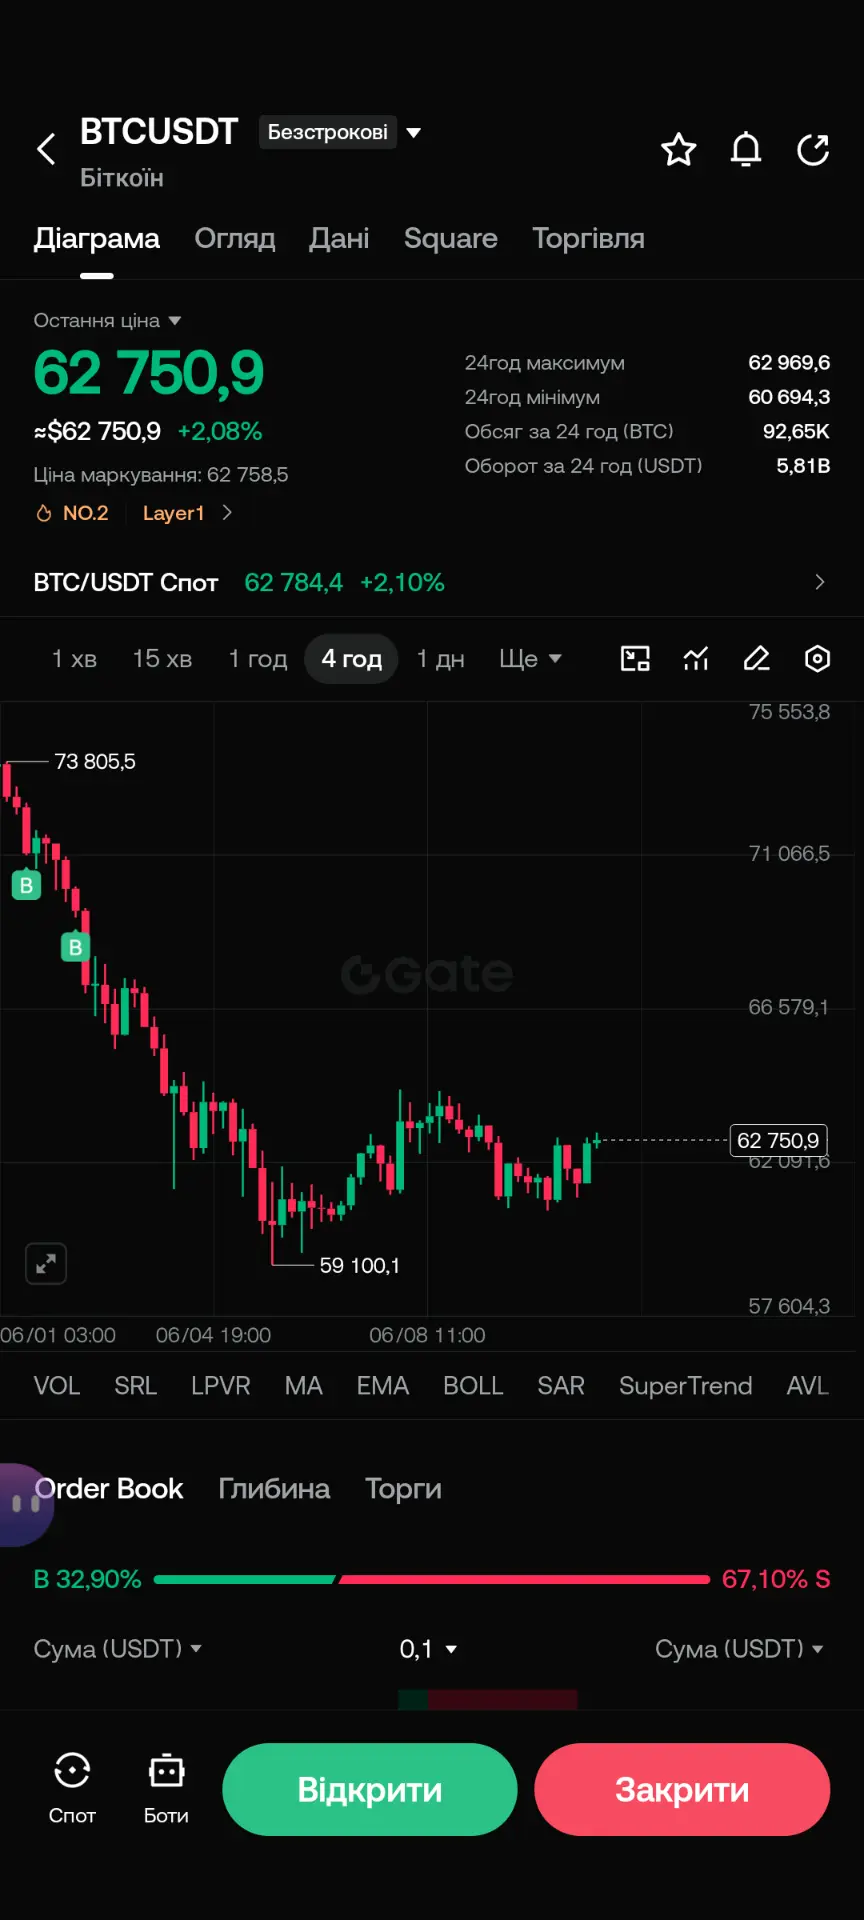This screenshot has width=864, height=1920.
Task: Tap the 92,65K BTC volume value
Action: click(x=796, y=432)
